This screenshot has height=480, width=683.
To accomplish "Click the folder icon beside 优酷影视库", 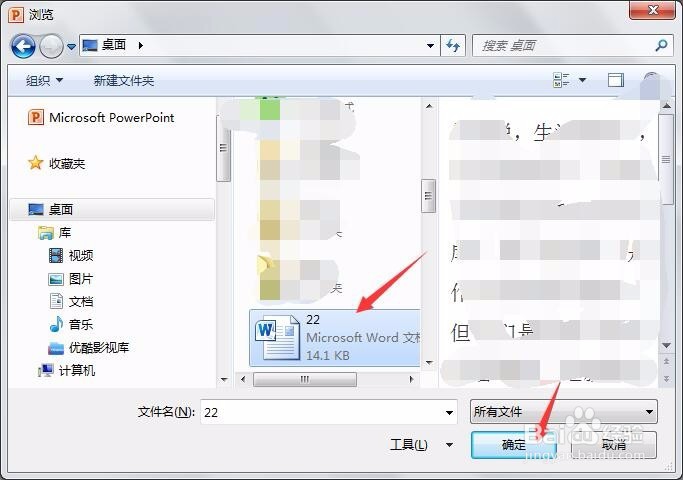I will 56,348.
